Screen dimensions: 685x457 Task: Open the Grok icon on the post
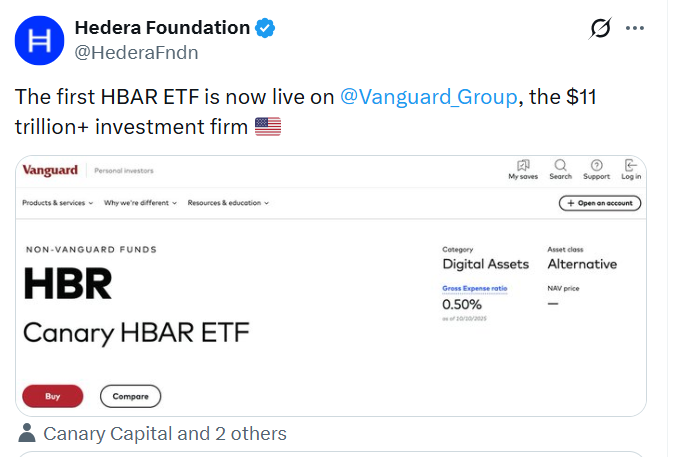600,28
